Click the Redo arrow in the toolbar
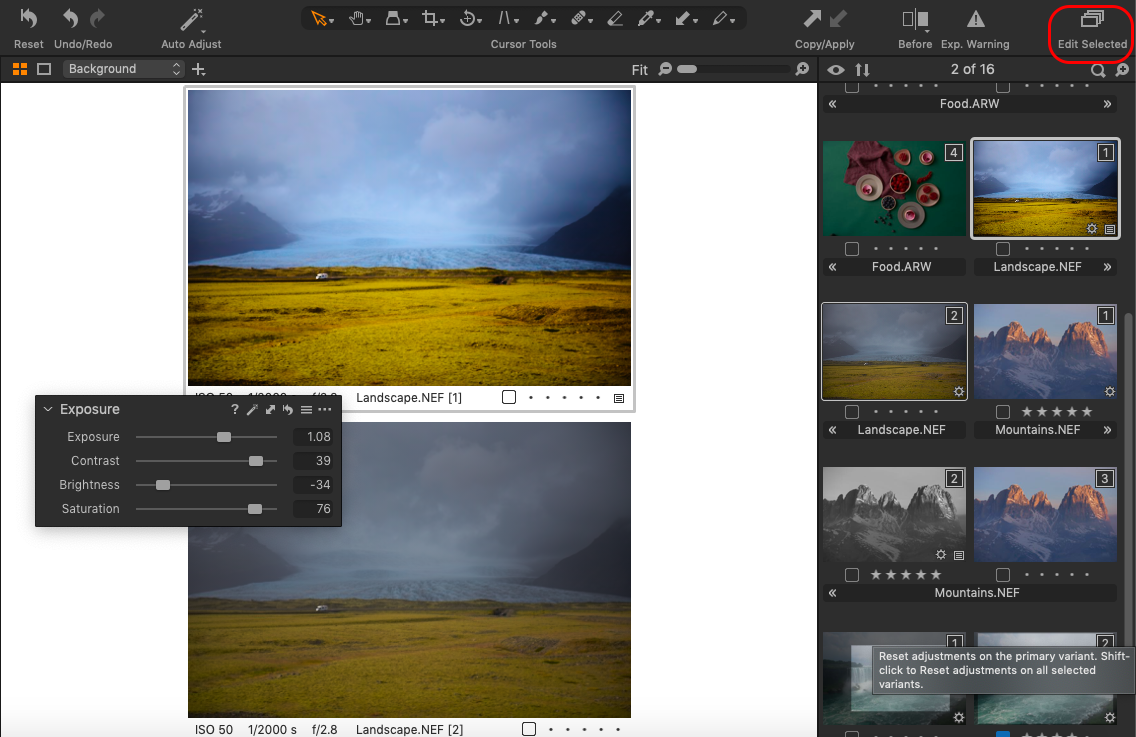 pyautogui.click(x=97, y=18)
